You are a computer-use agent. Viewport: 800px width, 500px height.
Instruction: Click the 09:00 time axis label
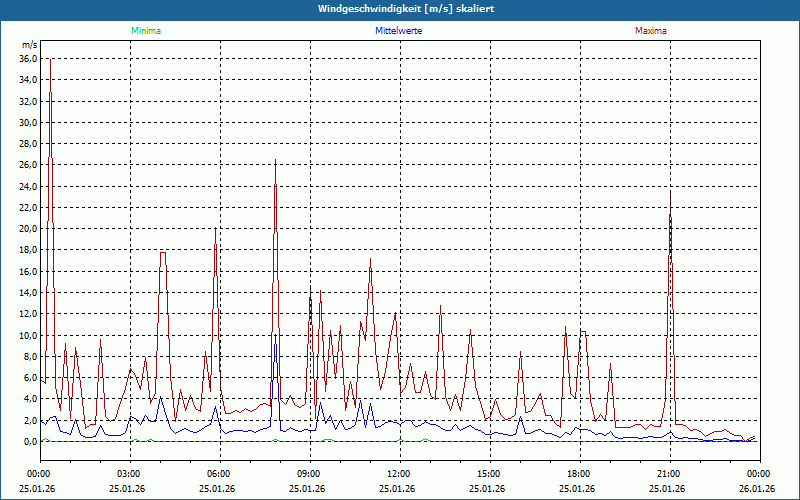point(309,473)
